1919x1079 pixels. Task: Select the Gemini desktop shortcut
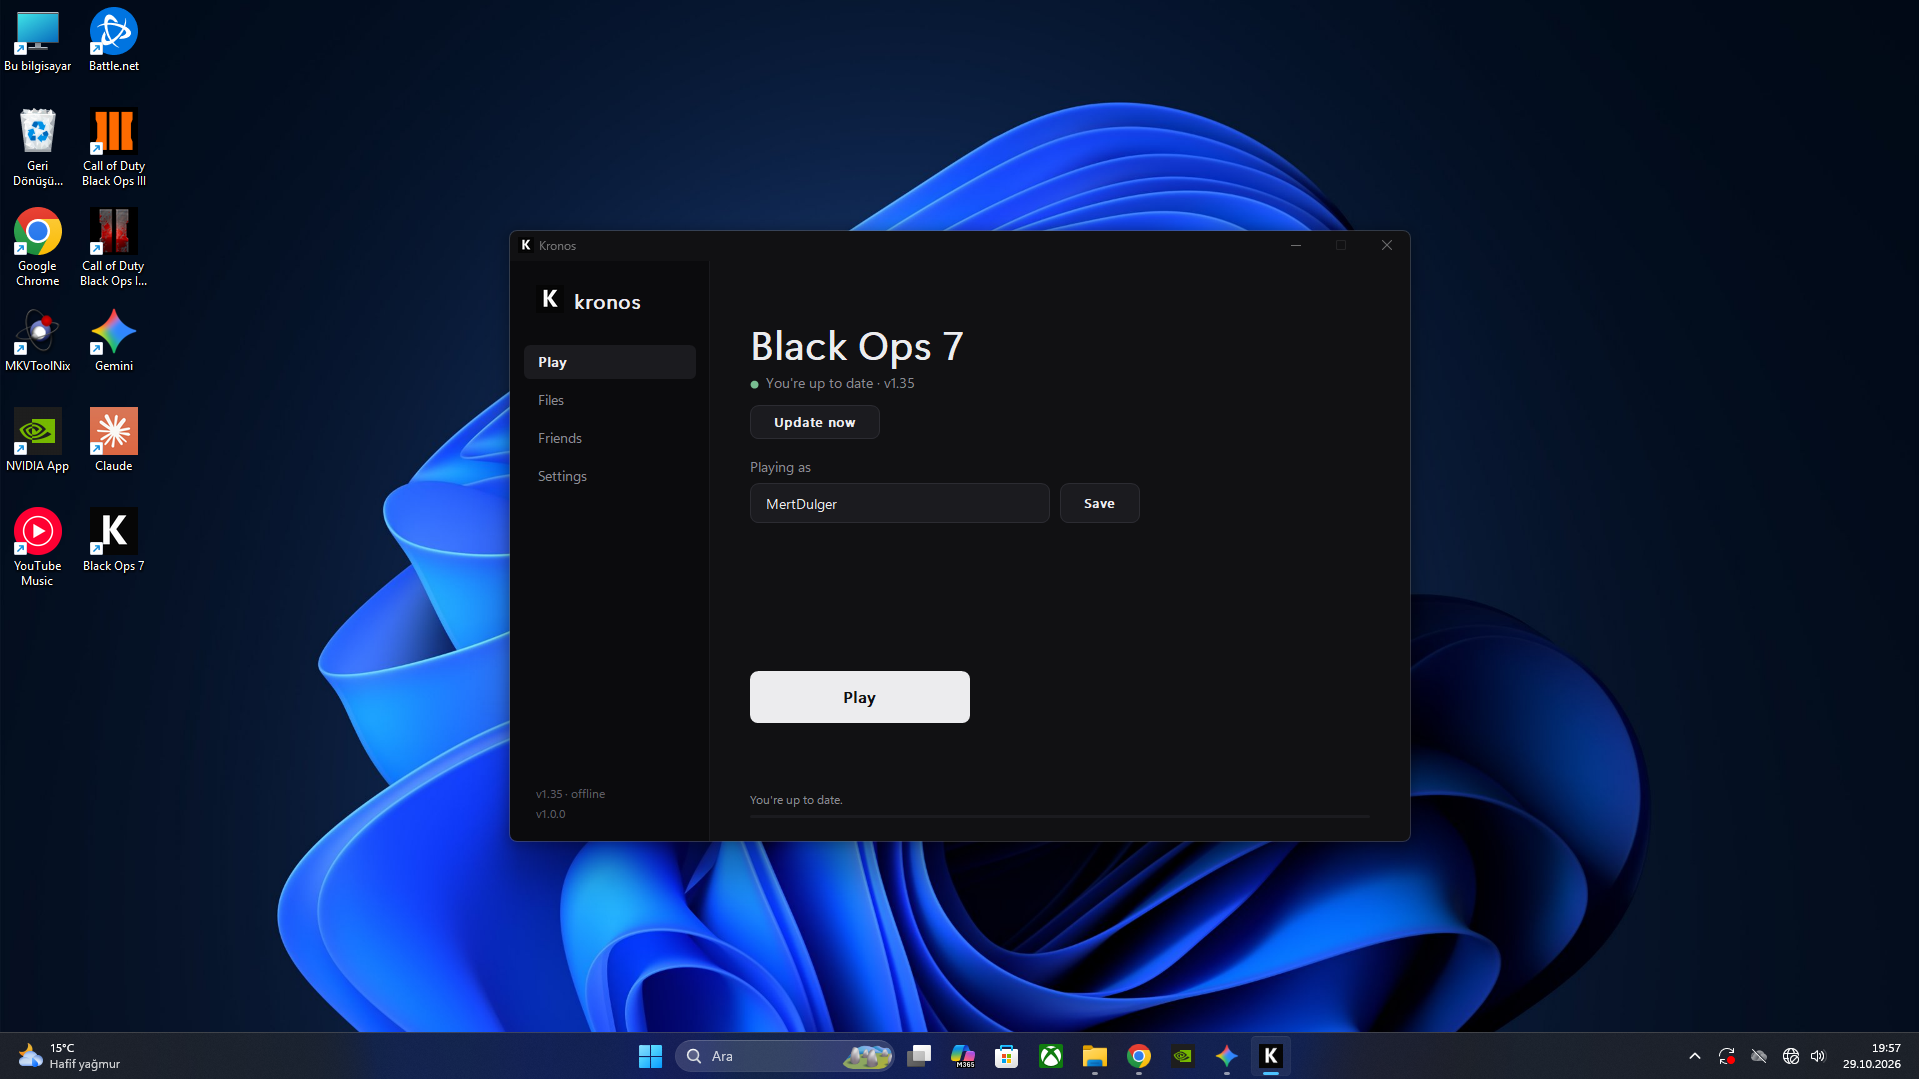114,341
